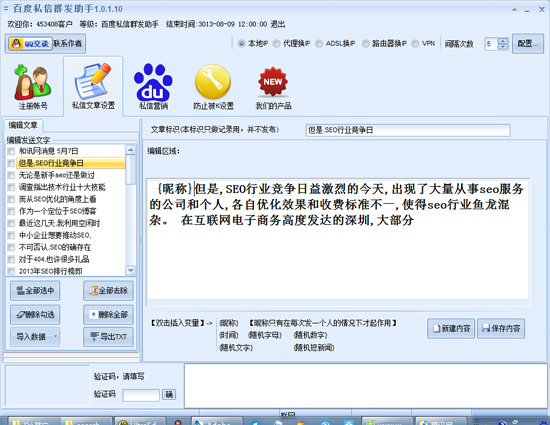Click the log output box at bottom
The width and height of the screenshot is (550, 425).
pyautogui.click(x=365, y=386)
